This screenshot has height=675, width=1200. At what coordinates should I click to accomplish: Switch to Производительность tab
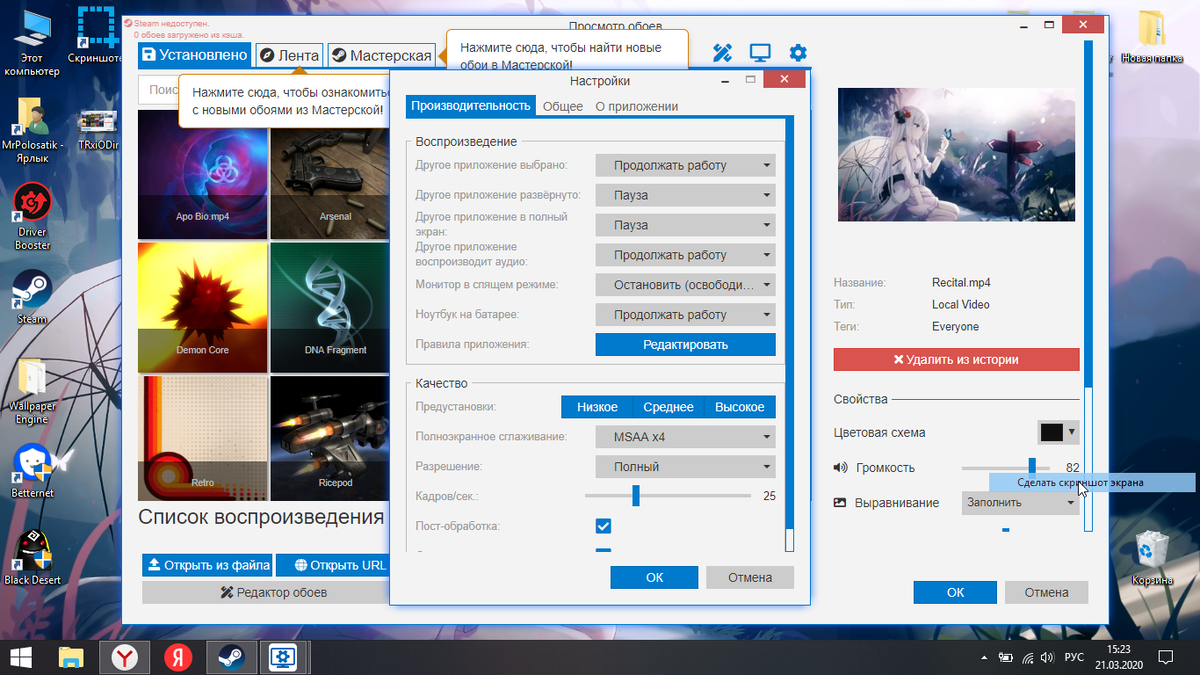coord(470,106)
